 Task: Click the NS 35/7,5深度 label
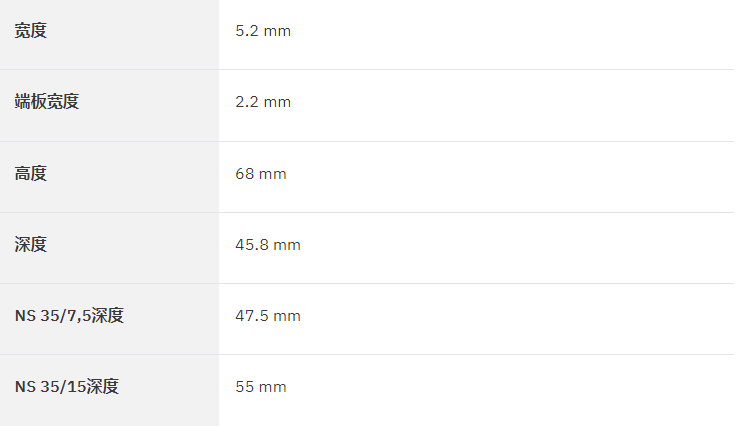(69, 315)
